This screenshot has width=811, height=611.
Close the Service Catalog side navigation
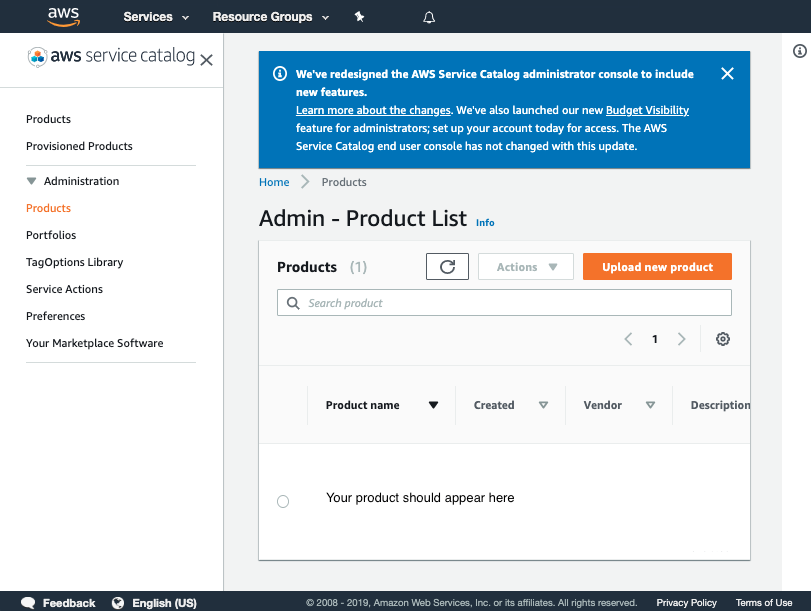pyautogui.click(x=206, y=60)
